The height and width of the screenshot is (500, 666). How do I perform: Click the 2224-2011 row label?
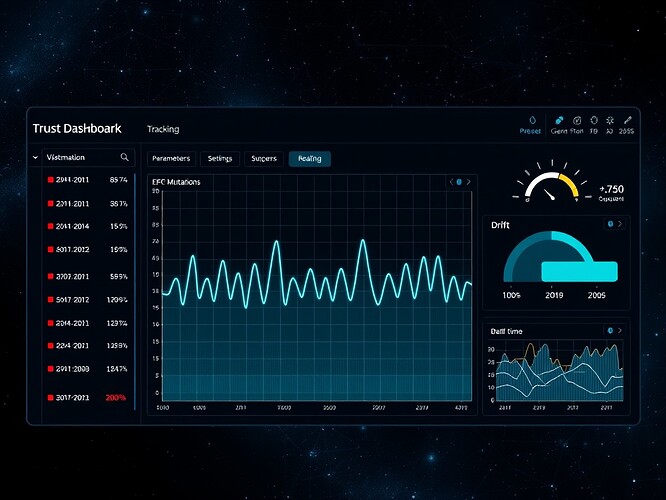tap(73, 346)
